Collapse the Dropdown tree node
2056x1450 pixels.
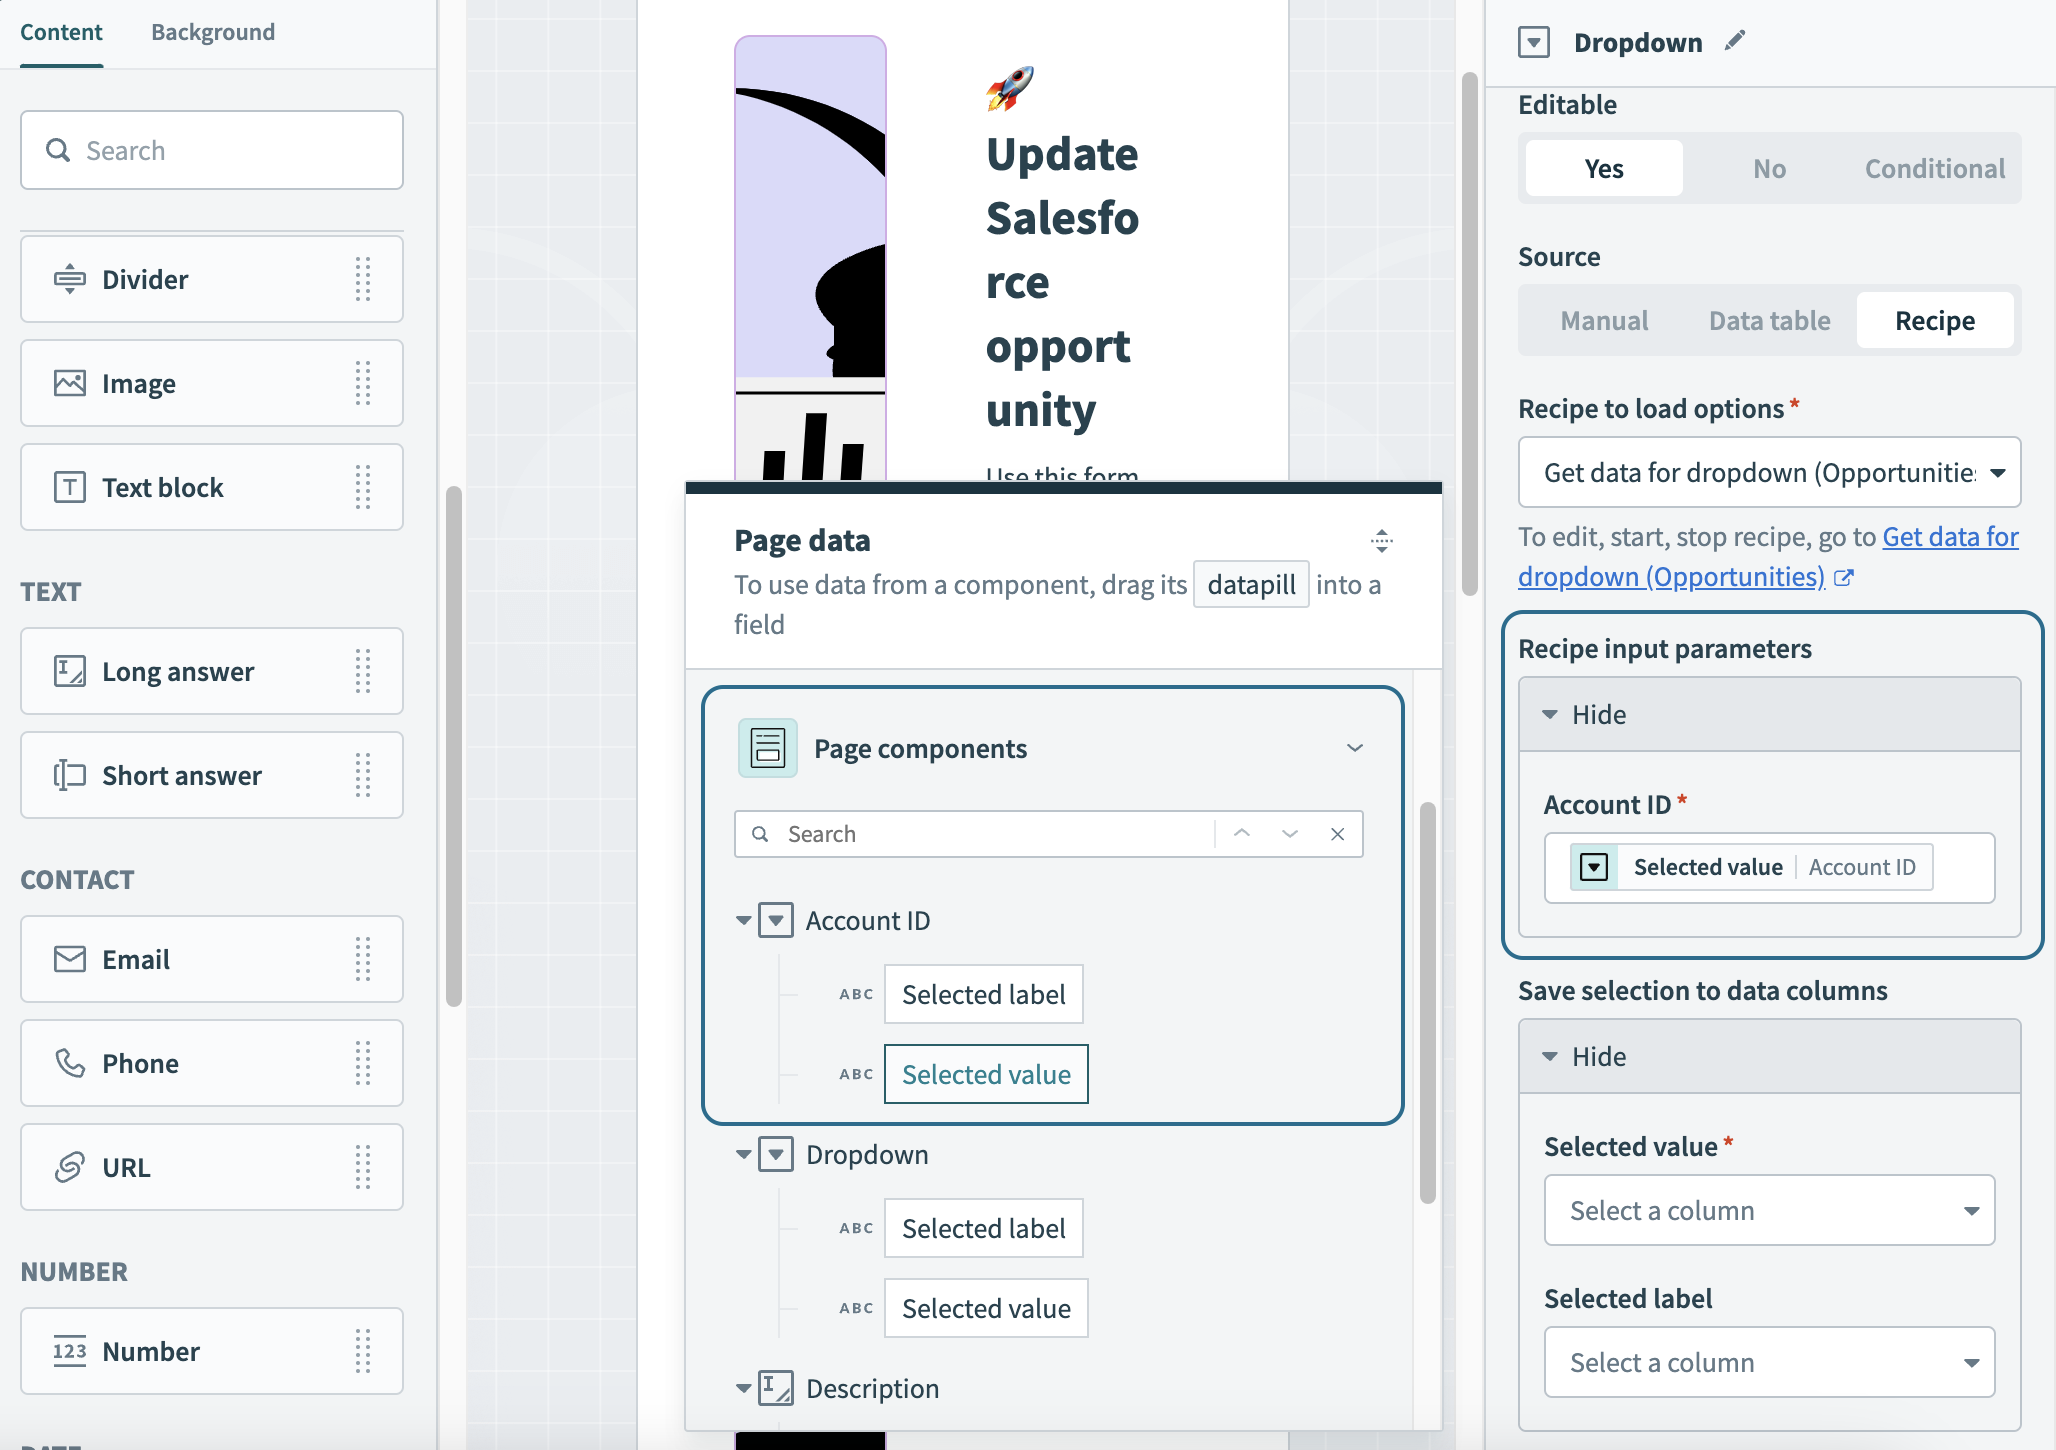tap(743, 1154)
